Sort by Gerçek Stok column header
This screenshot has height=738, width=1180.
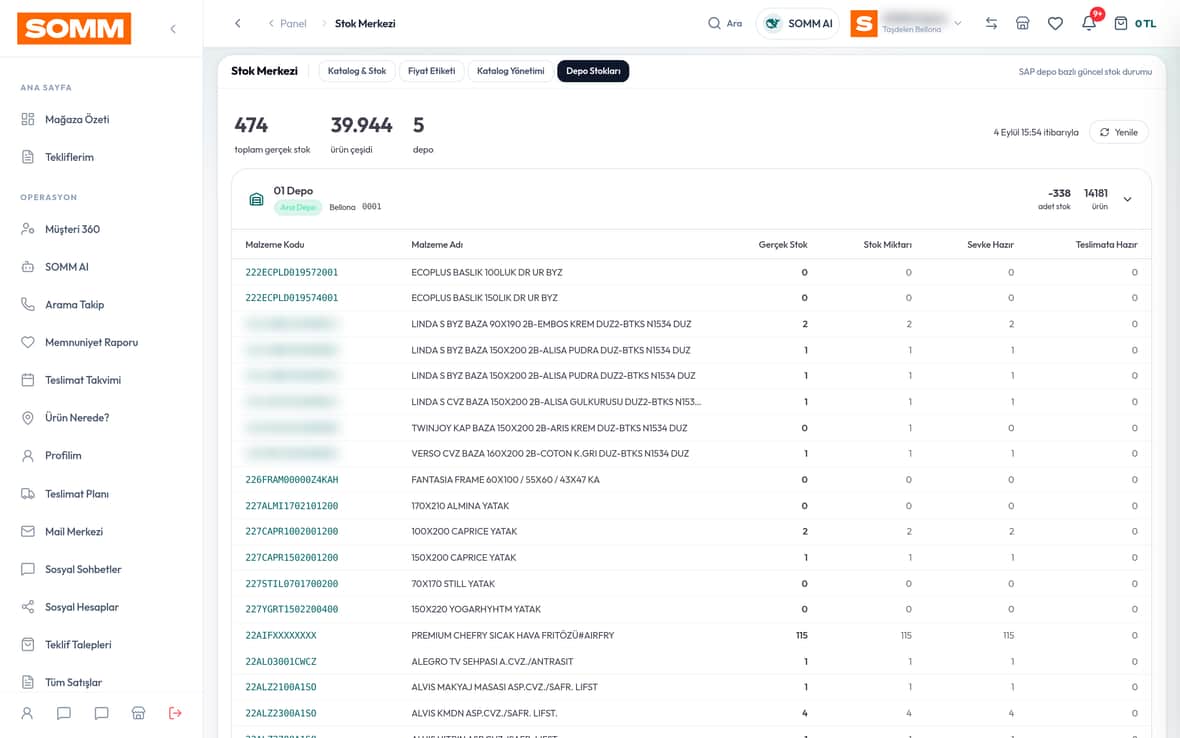pos(783,244)
